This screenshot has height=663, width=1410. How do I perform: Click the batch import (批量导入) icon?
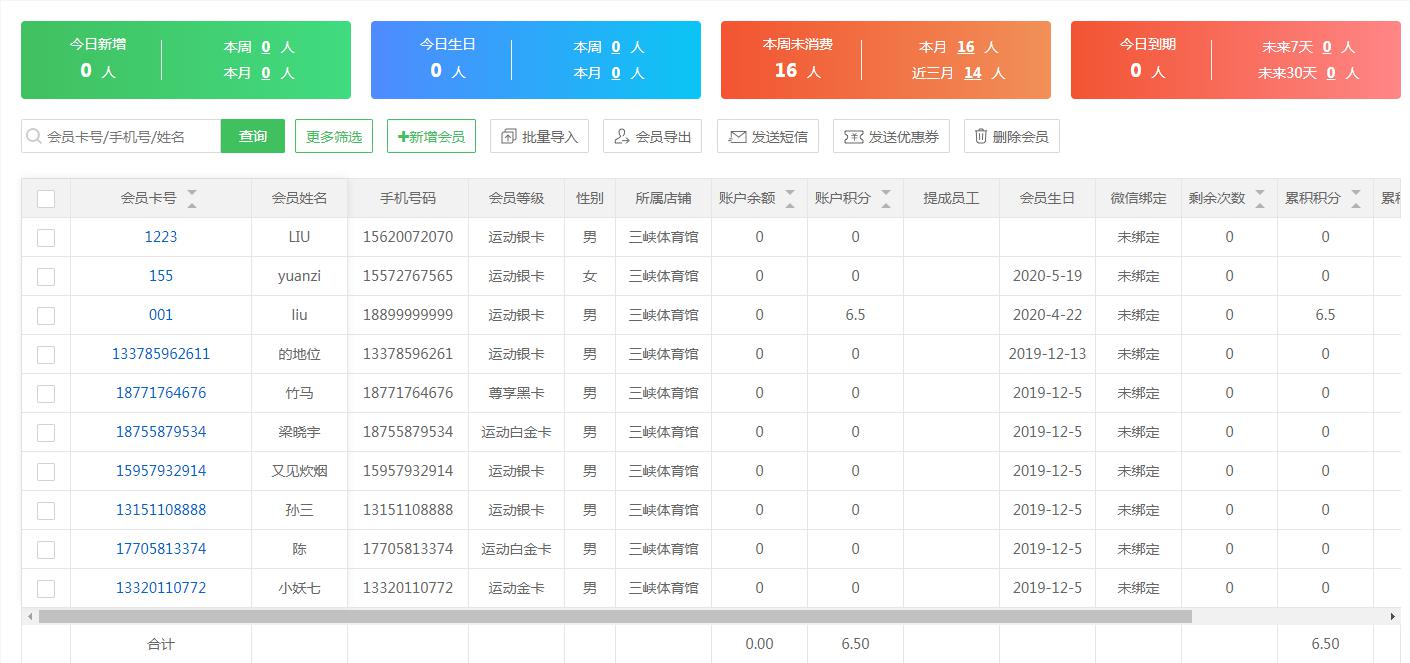point(507,136)
